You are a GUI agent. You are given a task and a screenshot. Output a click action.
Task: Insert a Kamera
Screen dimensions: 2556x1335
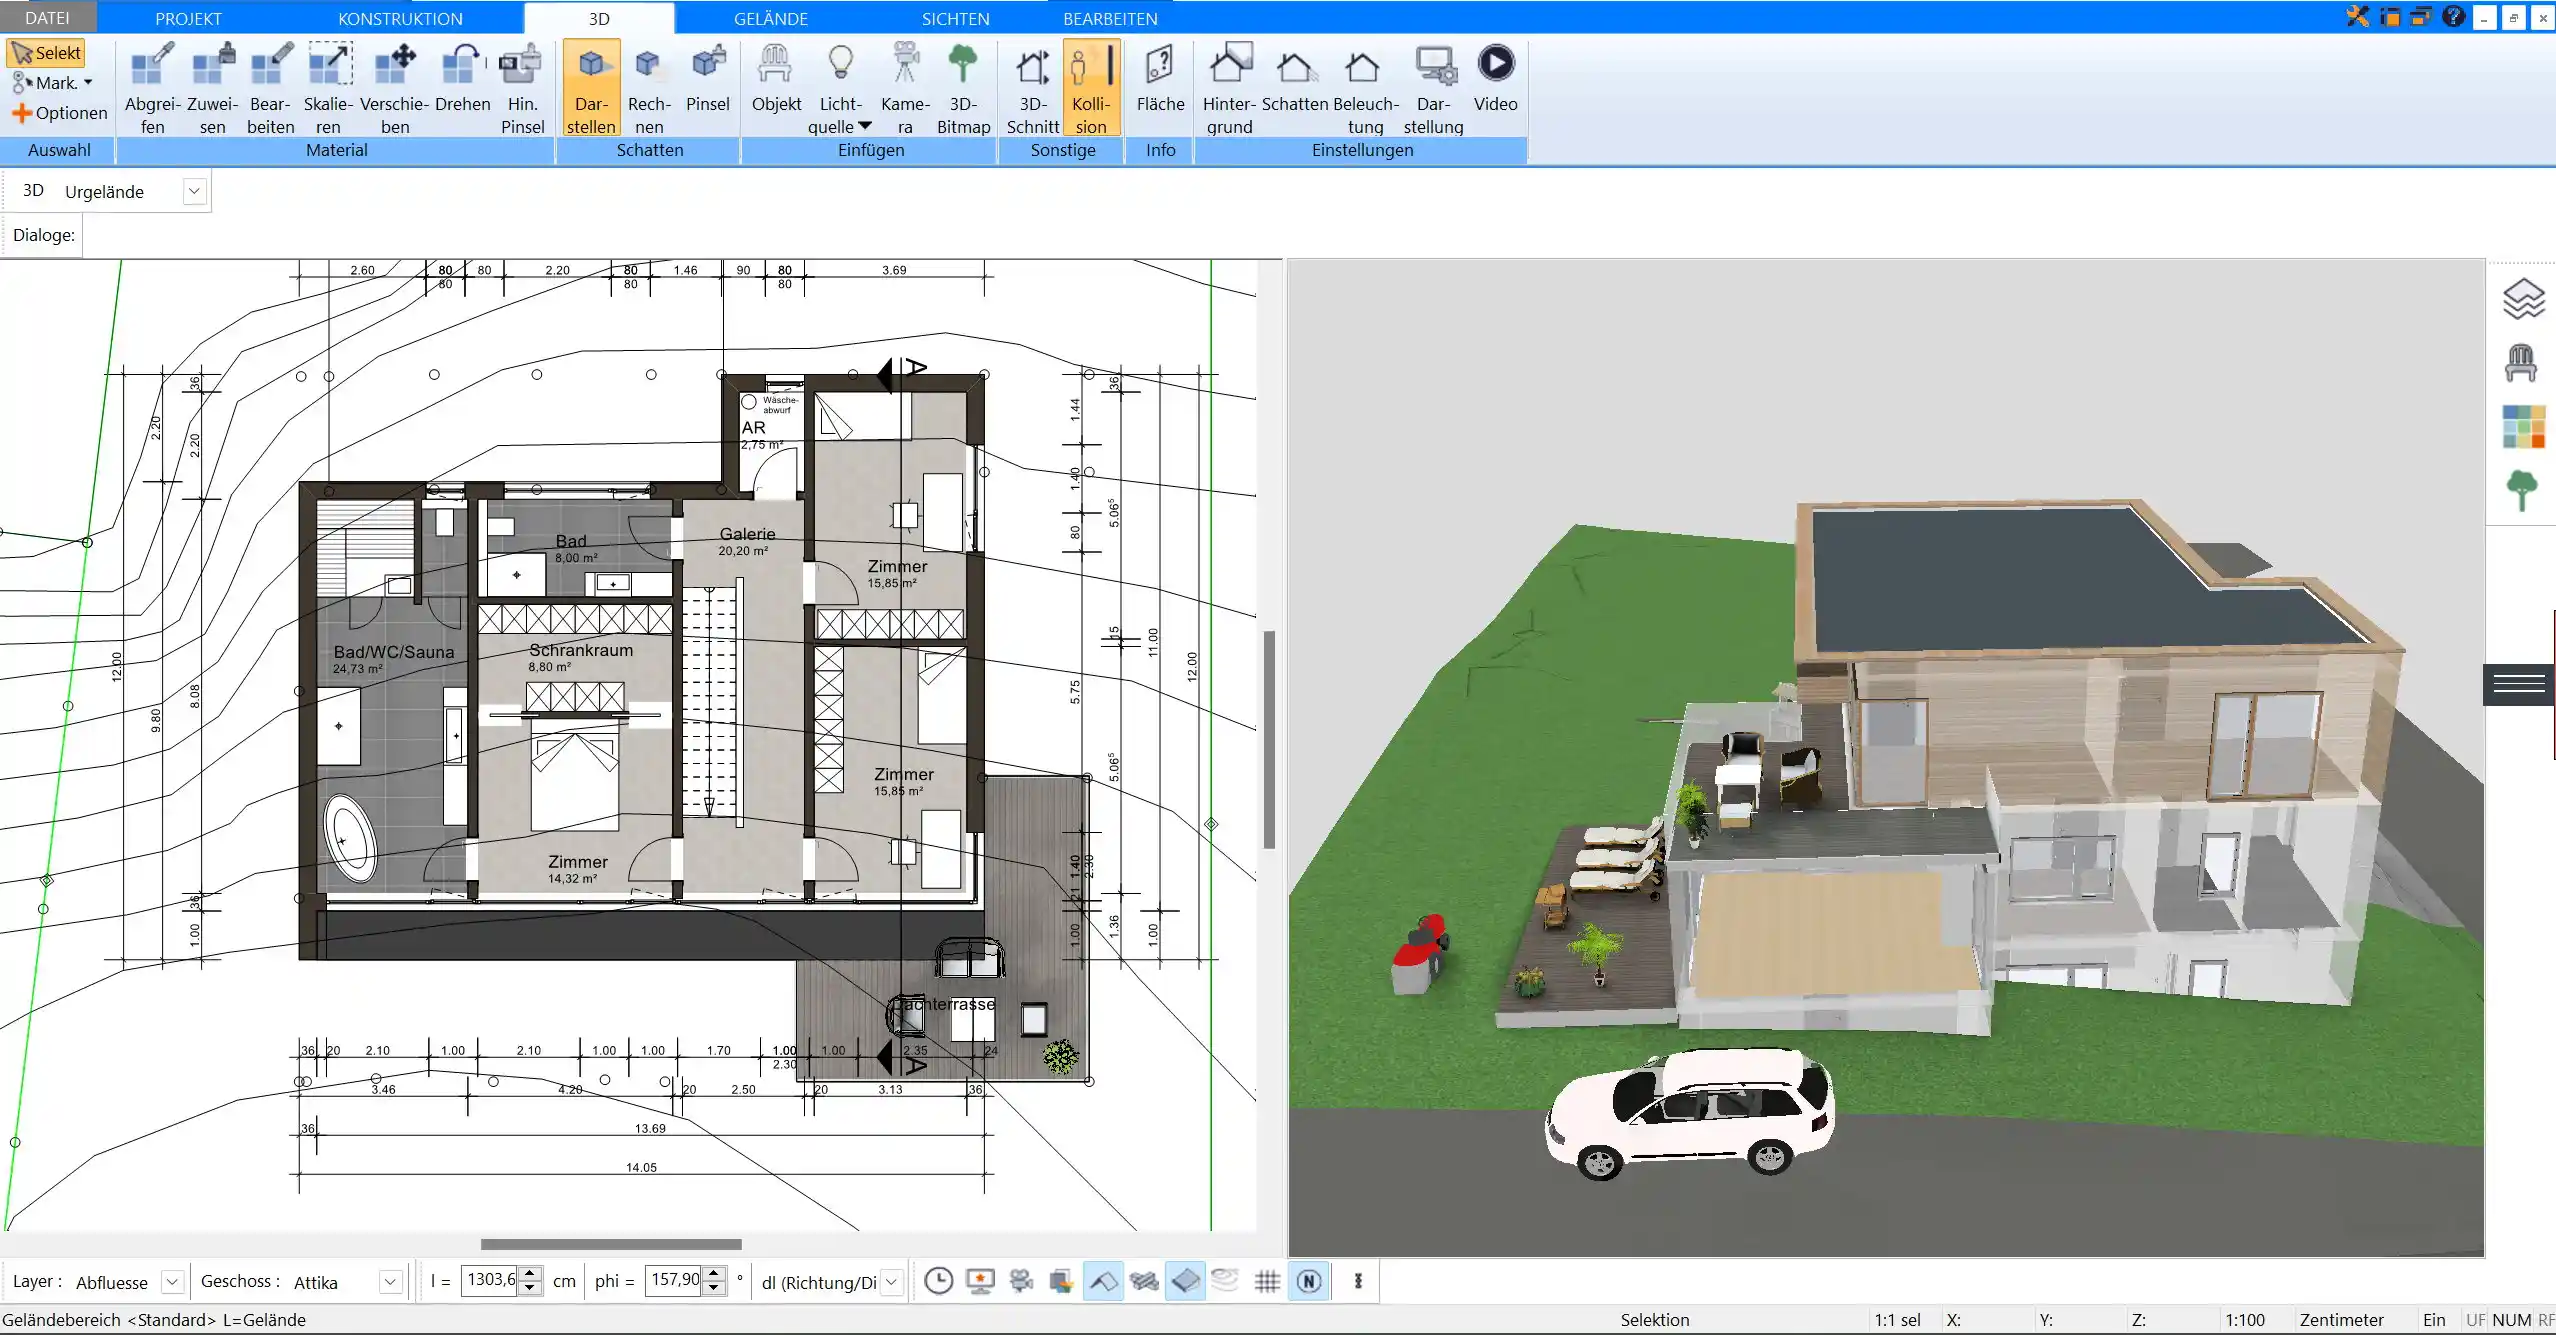(905, 88)
